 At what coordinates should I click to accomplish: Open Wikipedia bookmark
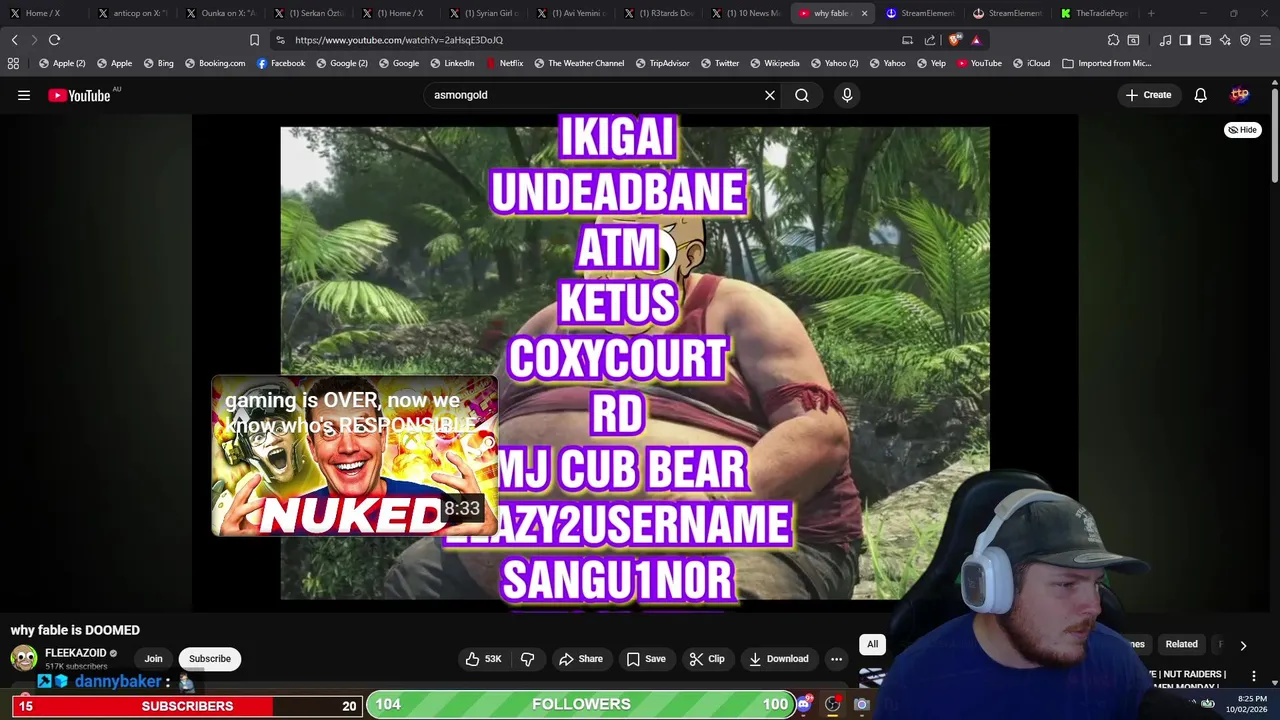pos(774,63)
